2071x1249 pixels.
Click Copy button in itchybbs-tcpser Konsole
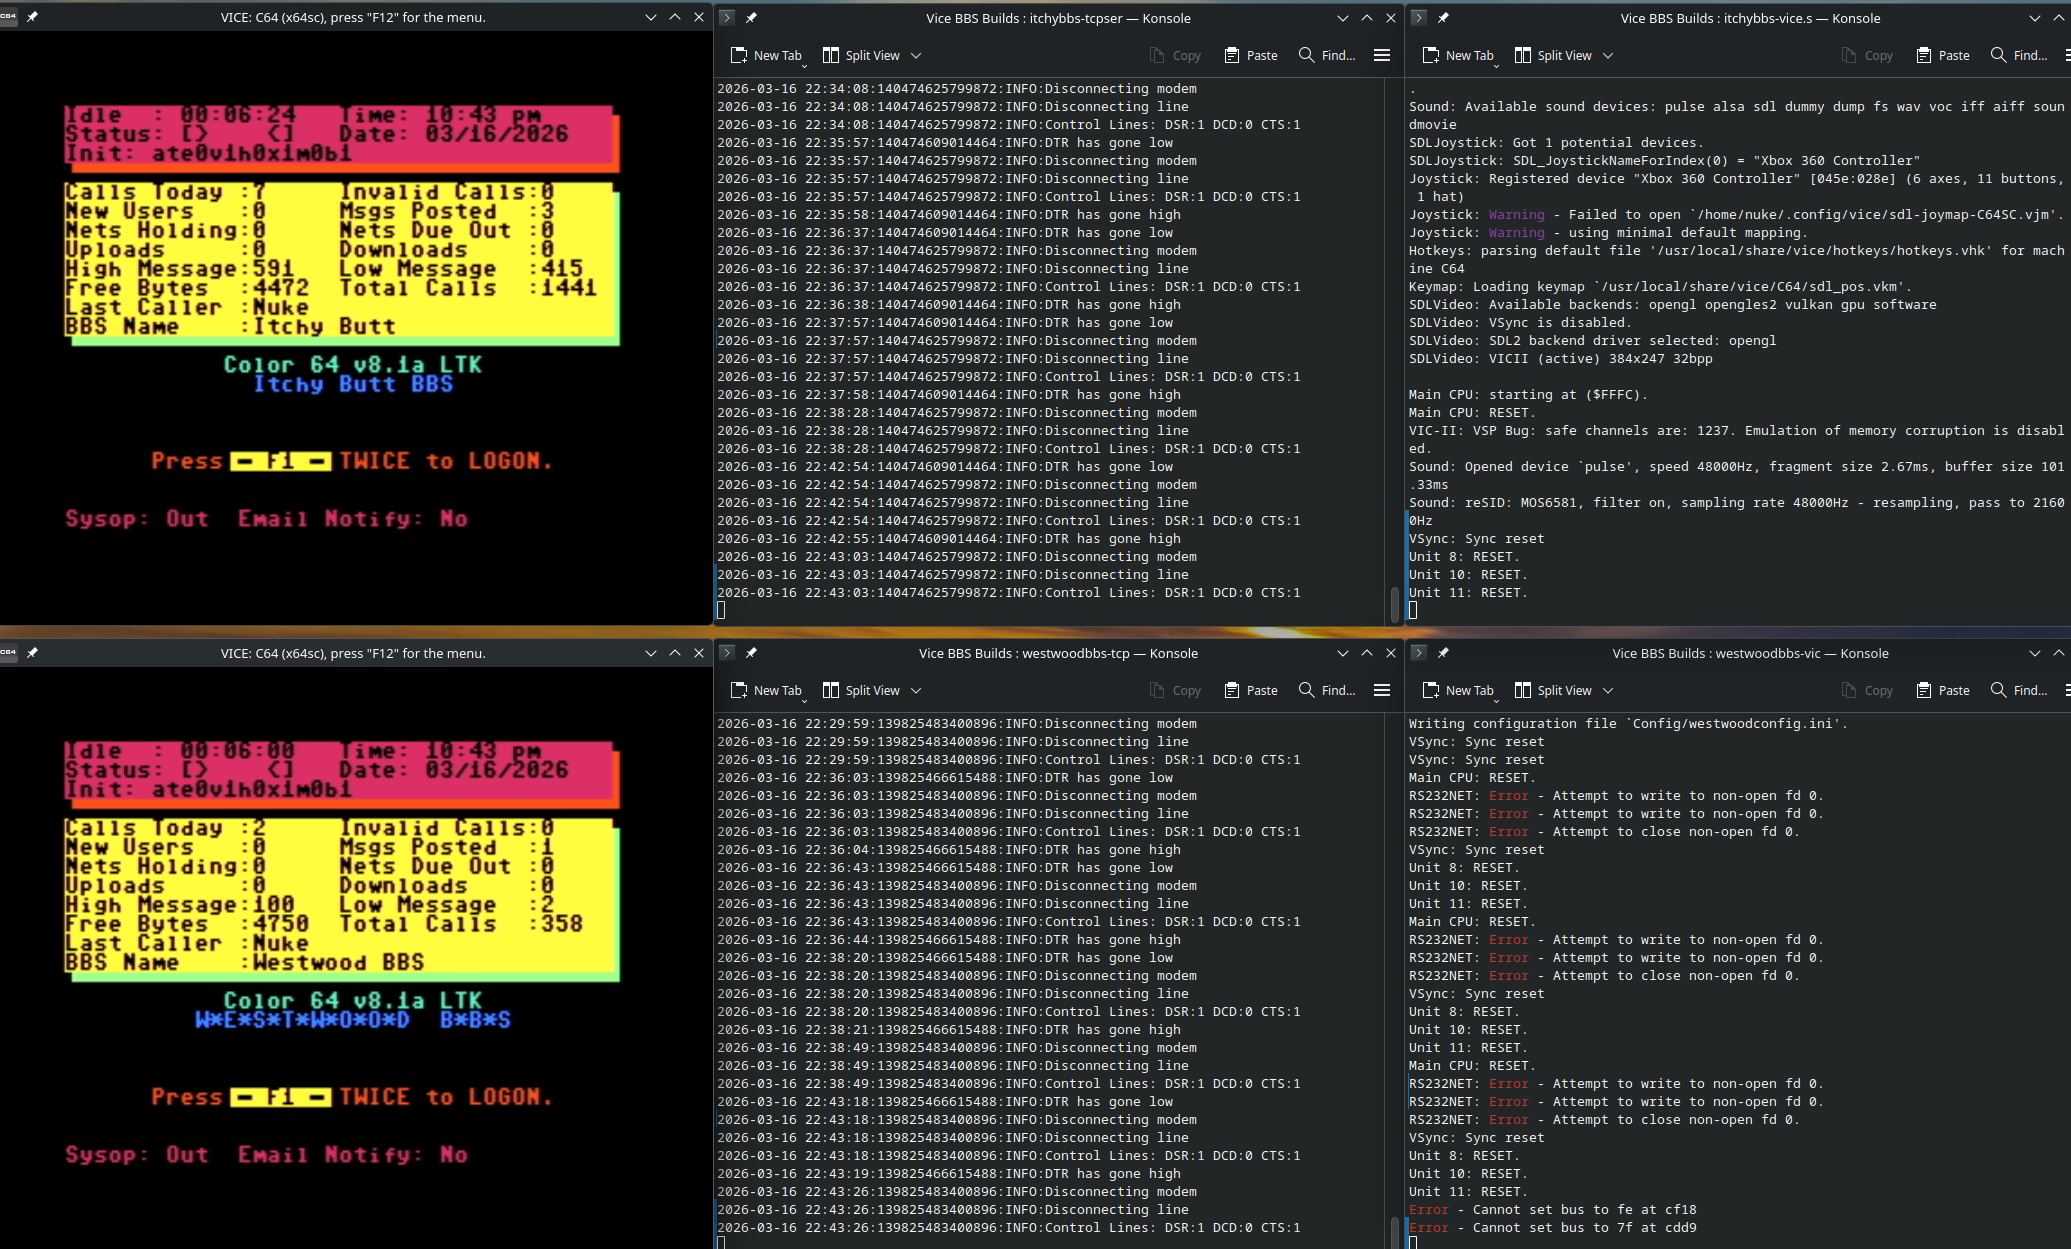(1175, 55)
